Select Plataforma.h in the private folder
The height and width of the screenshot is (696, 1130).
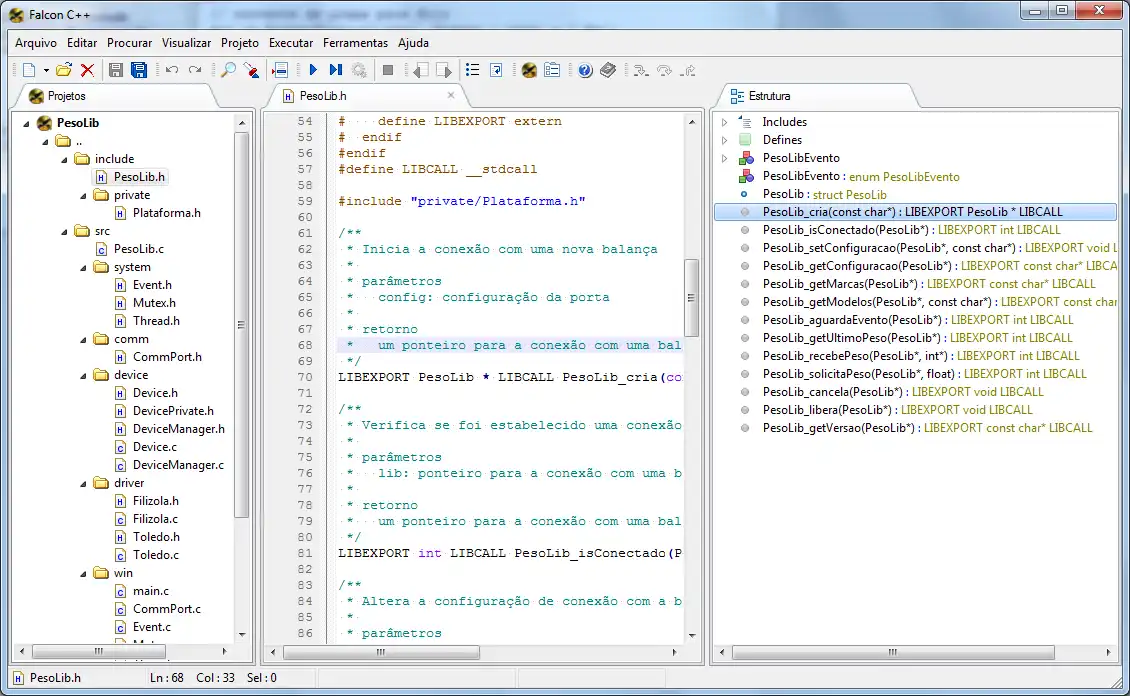pyautogui.click(x=166, y=213)
